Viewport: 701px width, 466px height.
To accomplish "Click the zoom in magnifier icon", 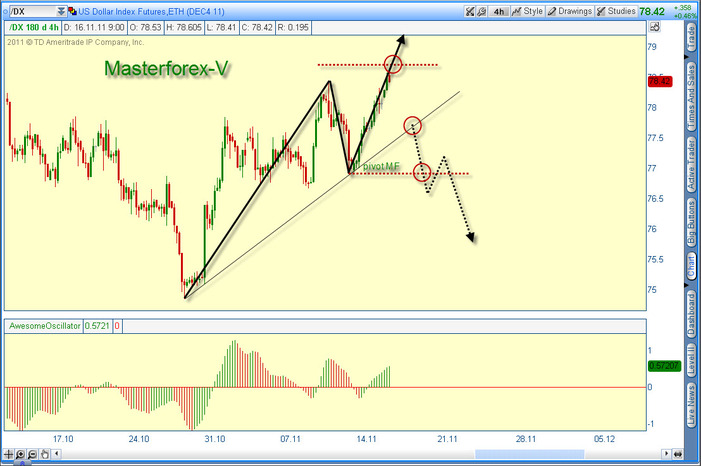I will 21,456.
